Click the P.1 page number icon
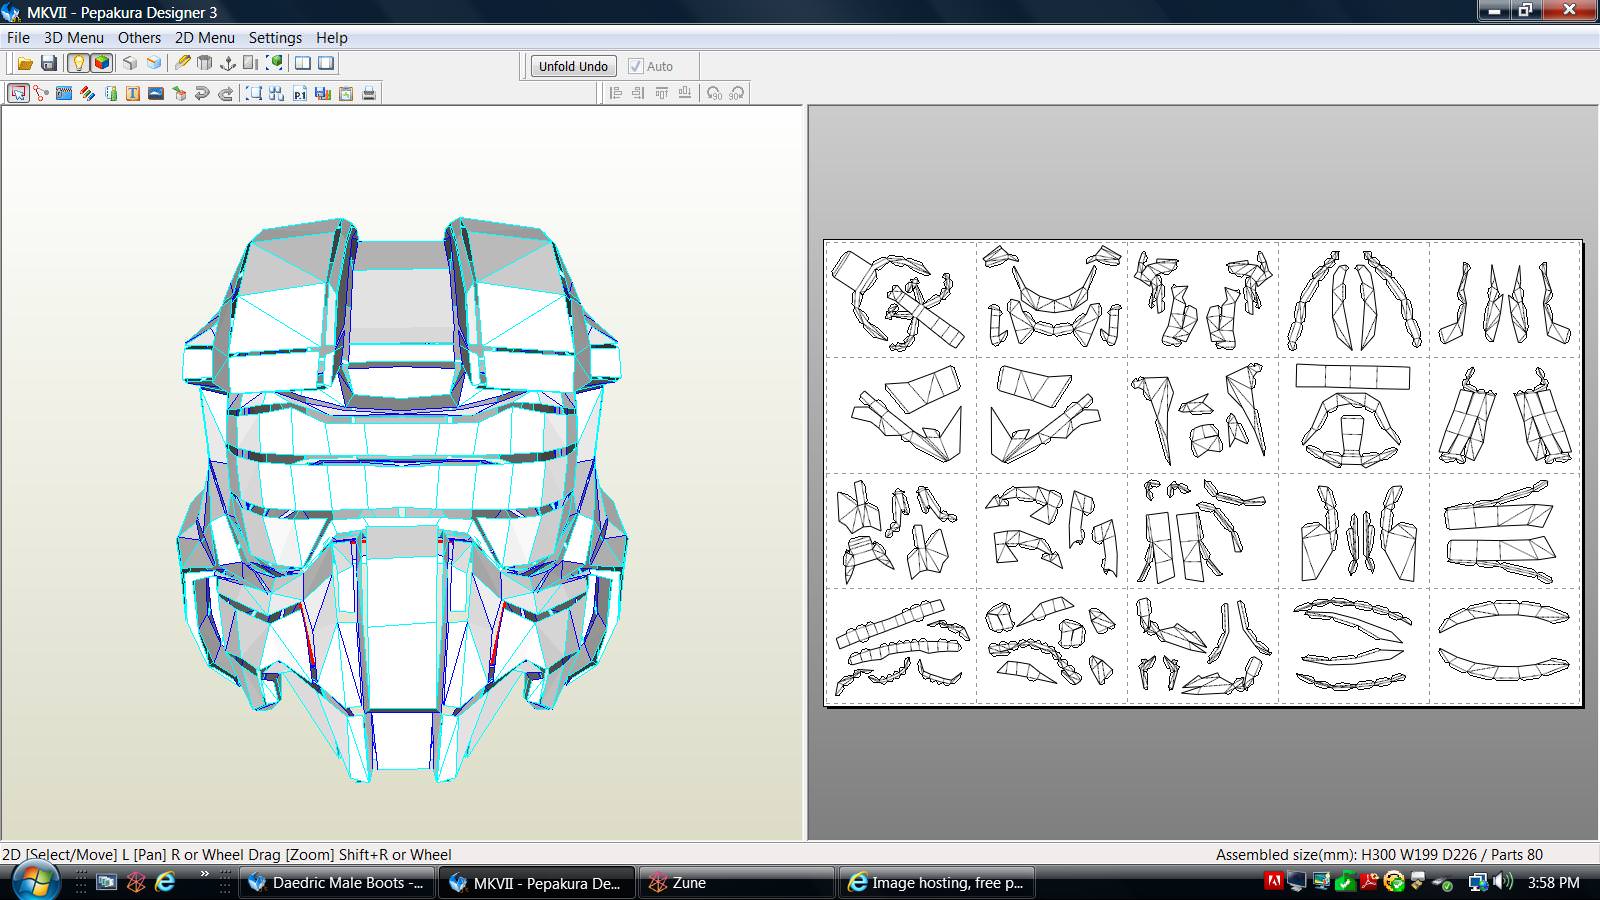This screenshot has height=900, width=1600. tap(299, 93)
